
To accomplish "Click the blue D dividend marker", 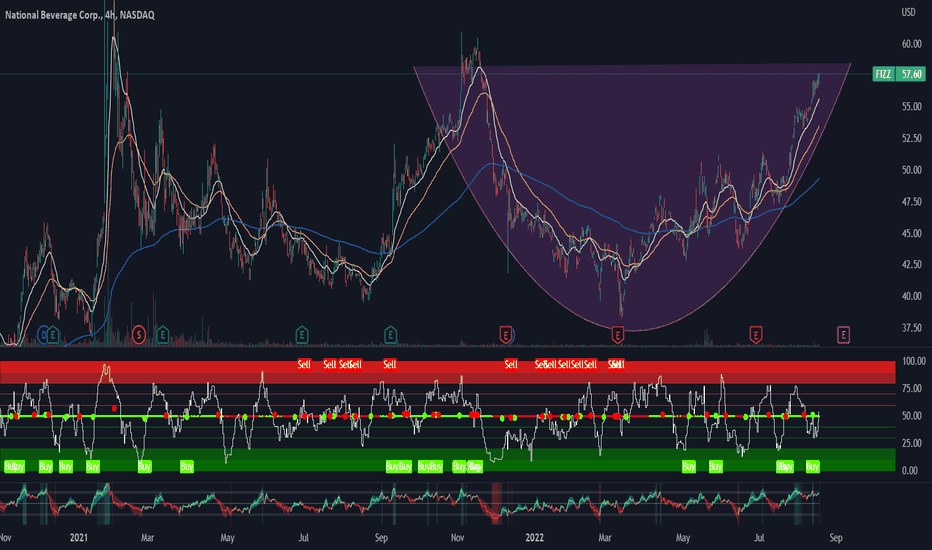I will [43, 335].
